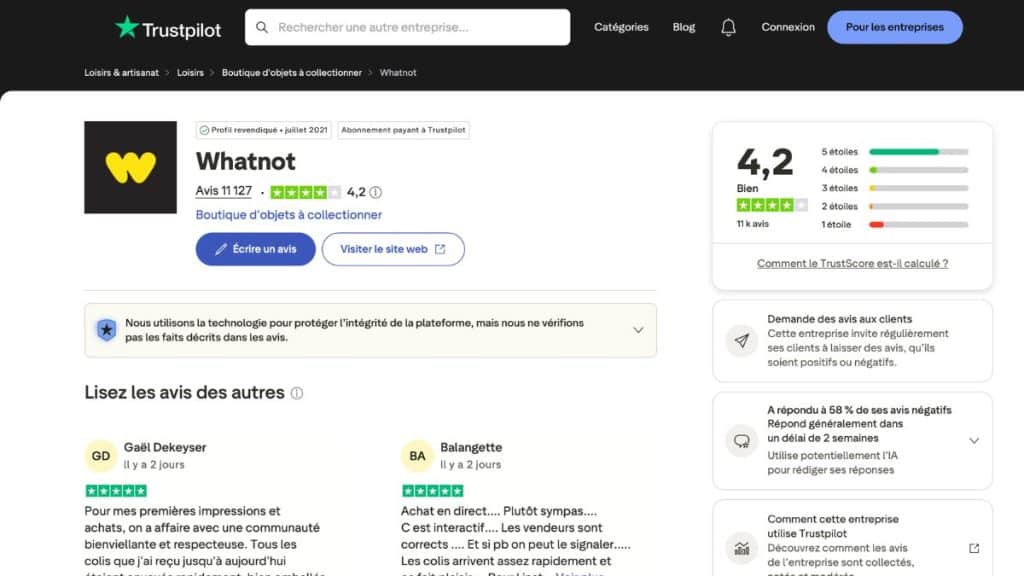Open Loisirs & artisanat breadcrumb
This screenshot has height=576, width=1024.
point(121,72)
